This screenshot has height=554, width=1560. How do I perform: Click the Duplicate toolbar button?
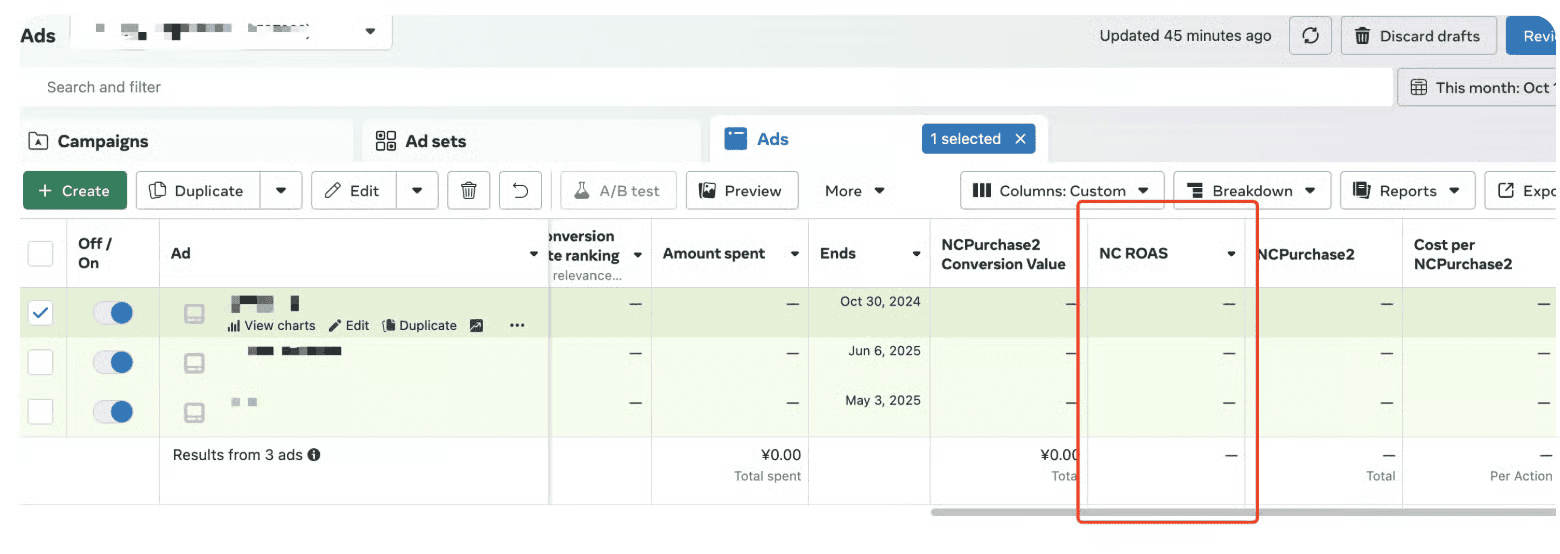(x=198, y=190)
